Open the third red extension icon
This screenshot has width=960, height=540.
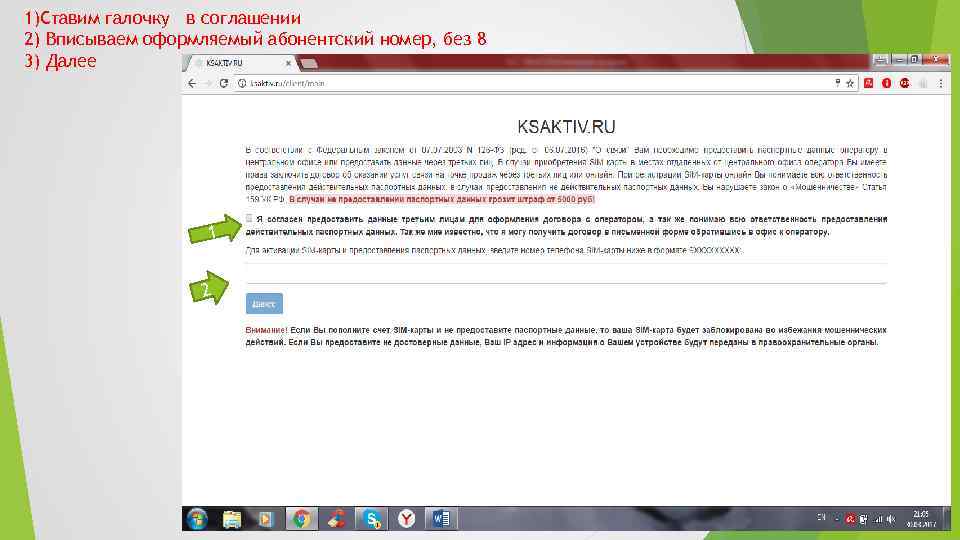point(904,83)
